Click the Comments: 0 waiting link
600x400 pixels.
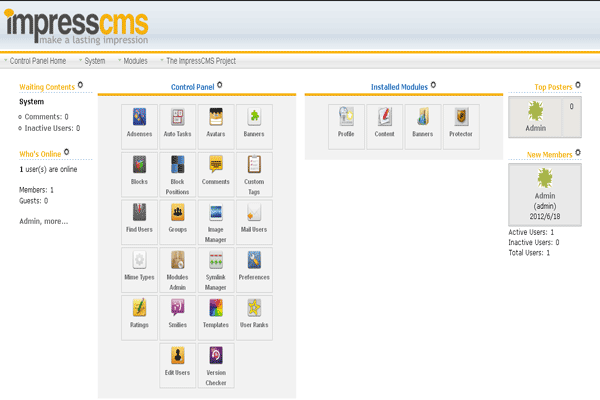click(x=46, y=116)
